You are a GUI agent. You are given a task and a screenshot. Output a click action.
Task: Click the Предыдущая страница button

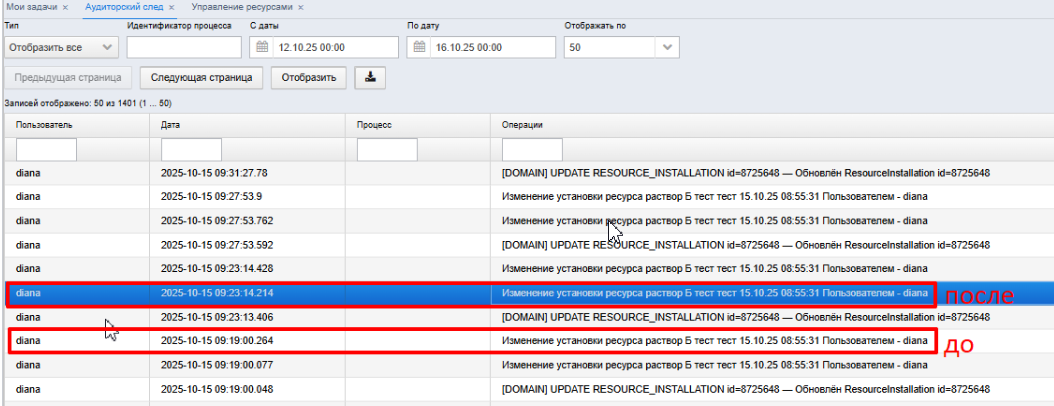point(67,77)
